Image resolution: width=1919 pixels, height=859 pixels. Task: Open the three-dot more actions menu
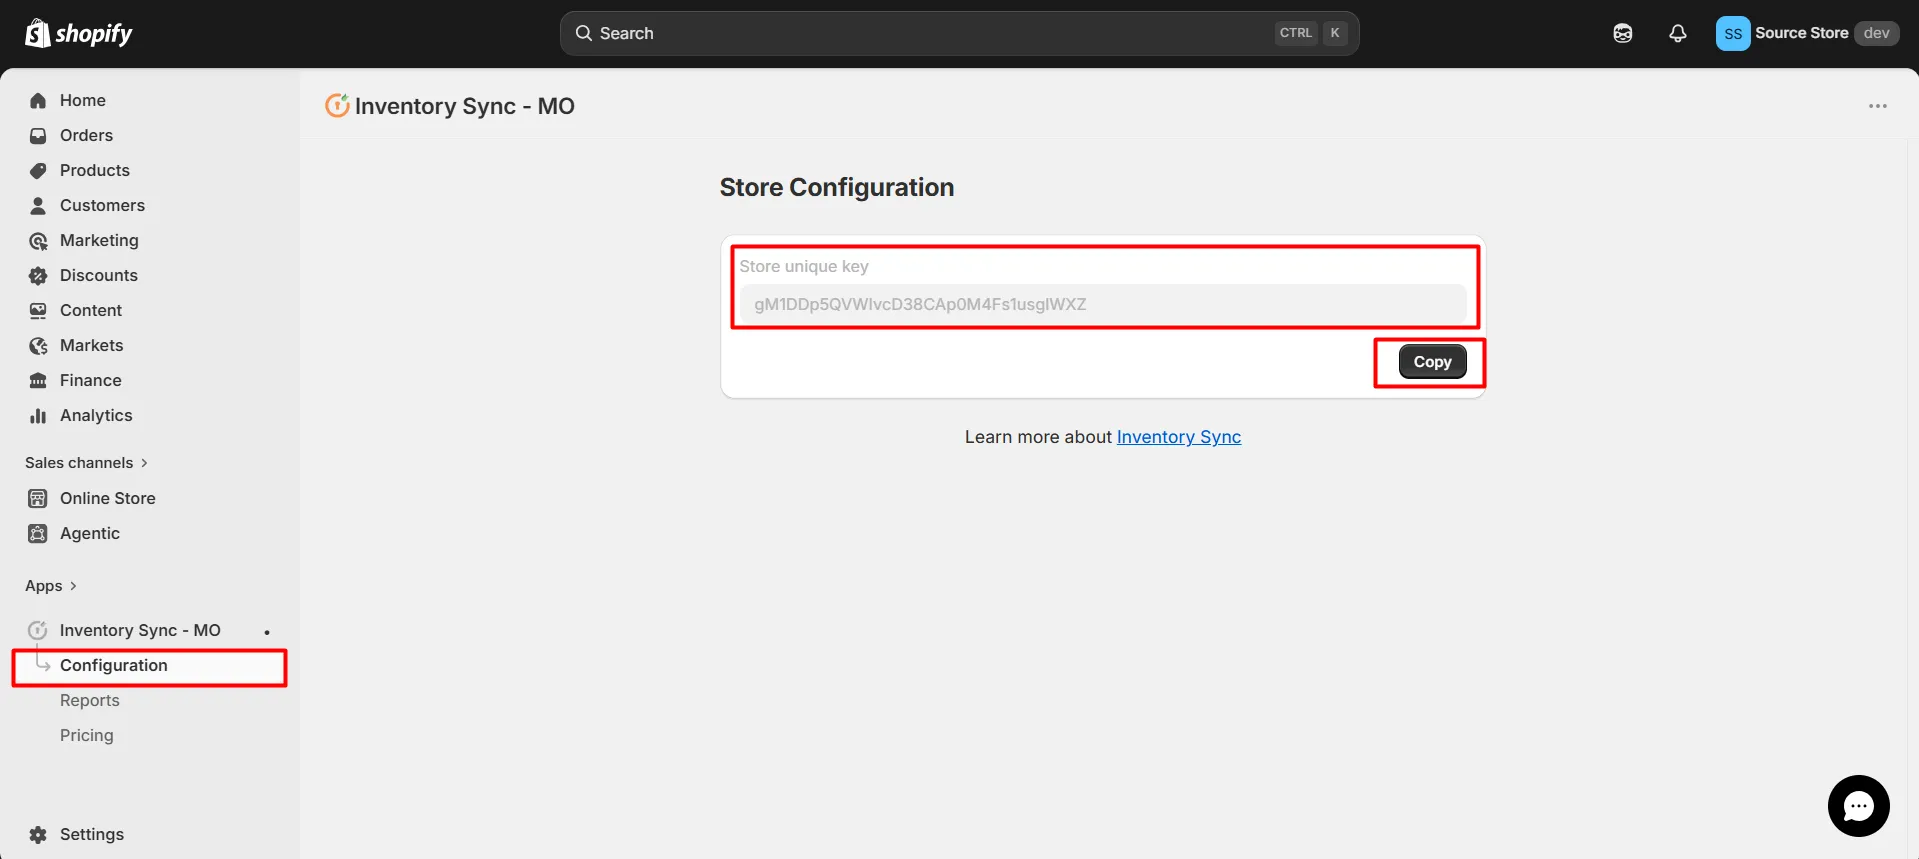tap(1878, 106)
